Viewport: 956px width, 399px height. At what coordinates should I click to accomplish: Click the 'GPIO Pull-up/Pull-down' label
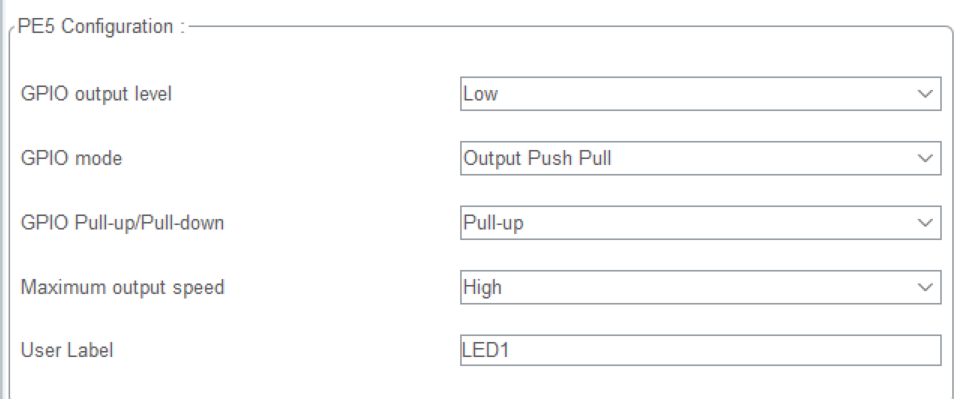[x=123, y=223]
